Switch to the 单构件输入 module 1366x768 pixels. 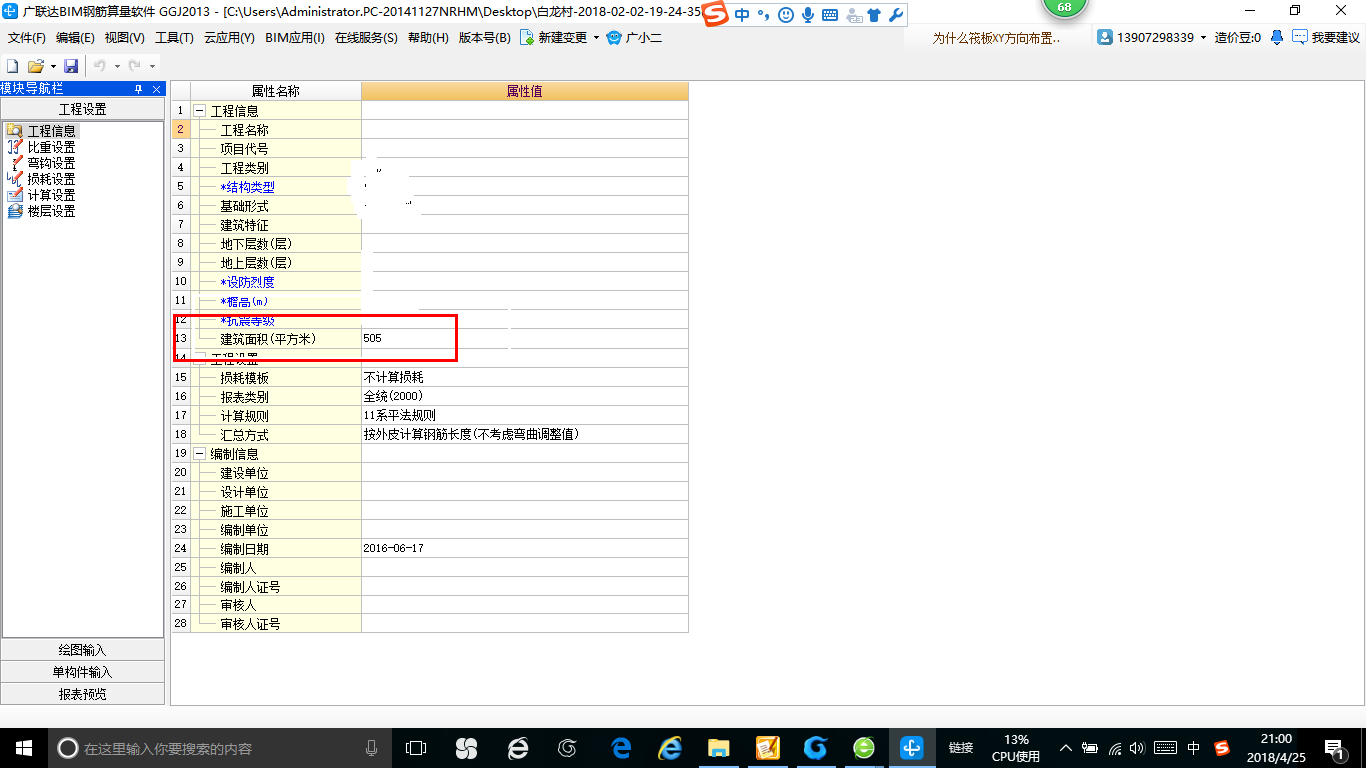click(82, 672)
